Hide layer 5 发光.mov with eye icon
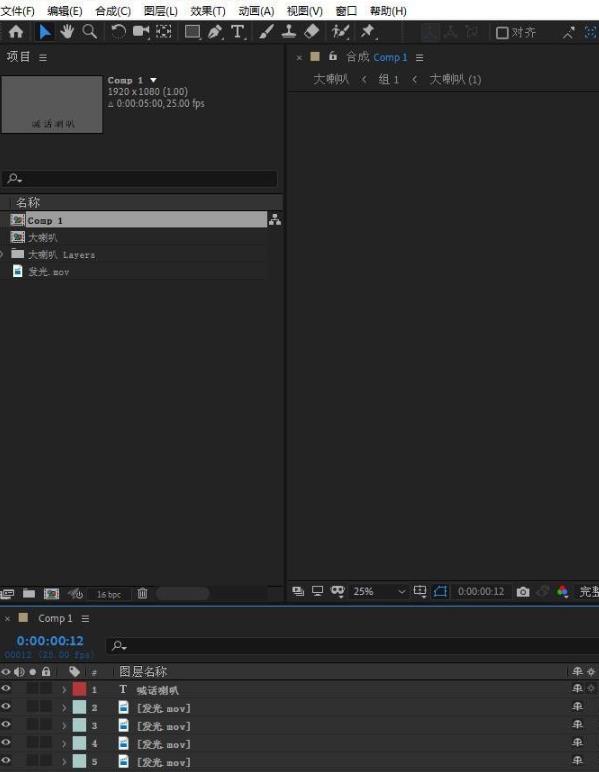Screen dimensions: 599x772 [6, 761]
